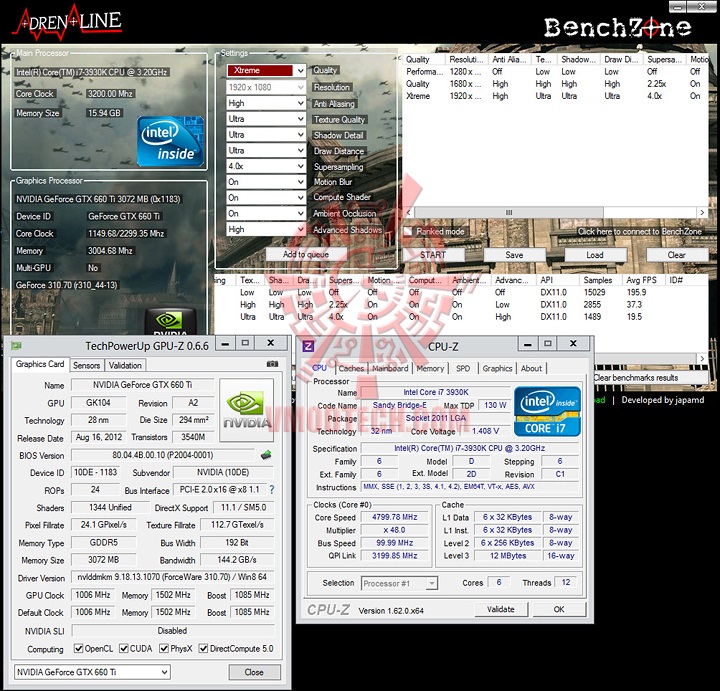
Task: Click the Add to queue button
Action: point(306,254)
